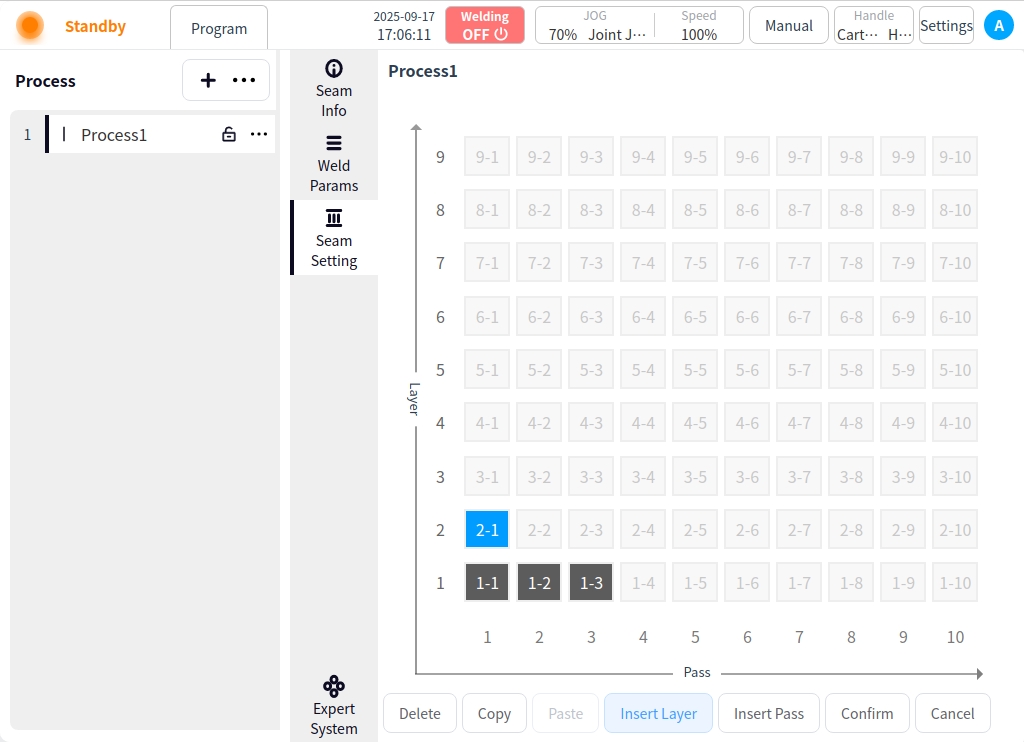Viewport: 1024px width, 742px height.
Task: Click the plus icon to add process
Action: click(208, 80)
